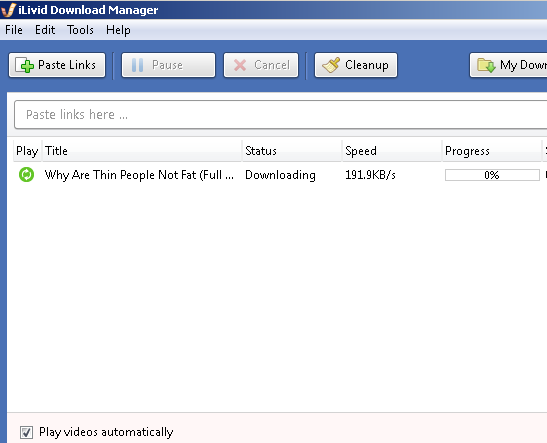Open the File menu
547x443 pixels.
coord(14,30)
